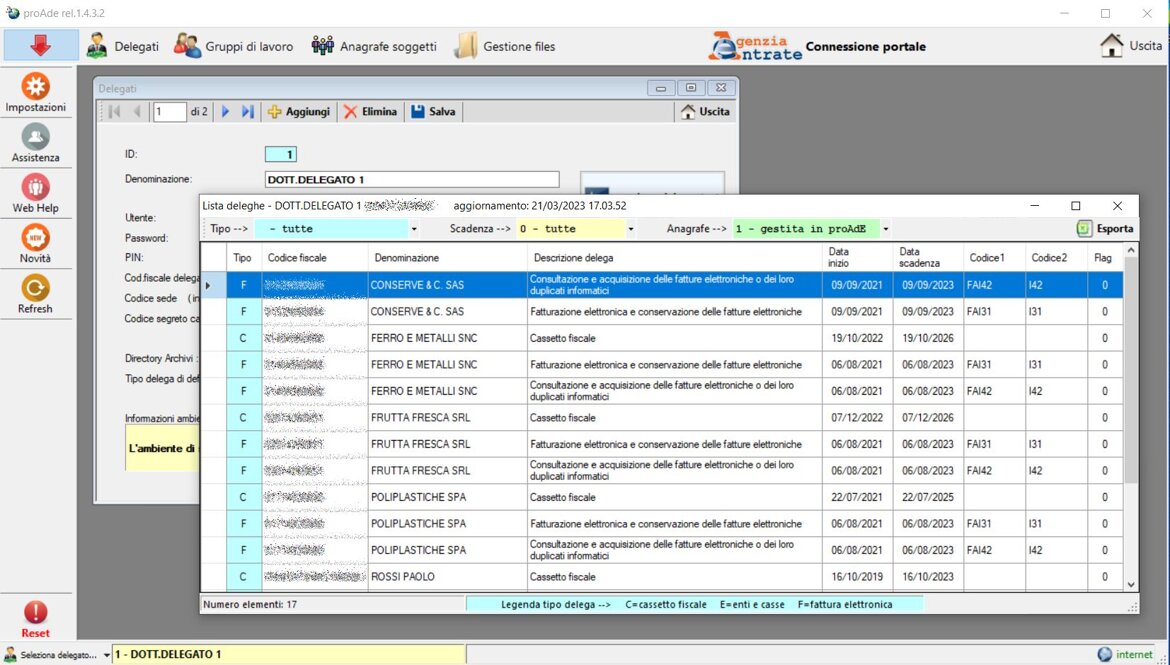The height and width of the screenshot is (665, 1170).
Task: Open Anagrafe soggetti menu
Action: point(374,46)
